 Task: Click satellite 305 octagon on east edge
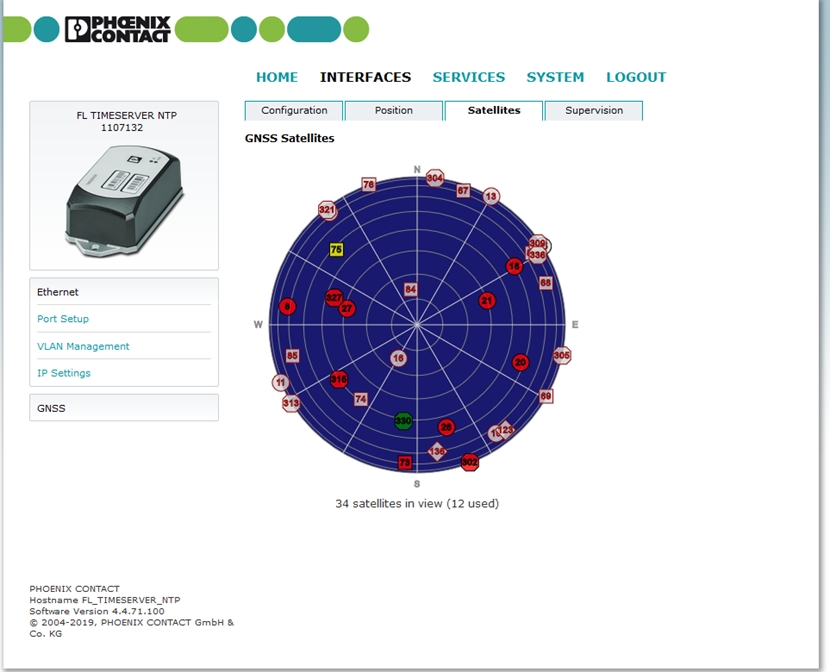tap(562, 355)
